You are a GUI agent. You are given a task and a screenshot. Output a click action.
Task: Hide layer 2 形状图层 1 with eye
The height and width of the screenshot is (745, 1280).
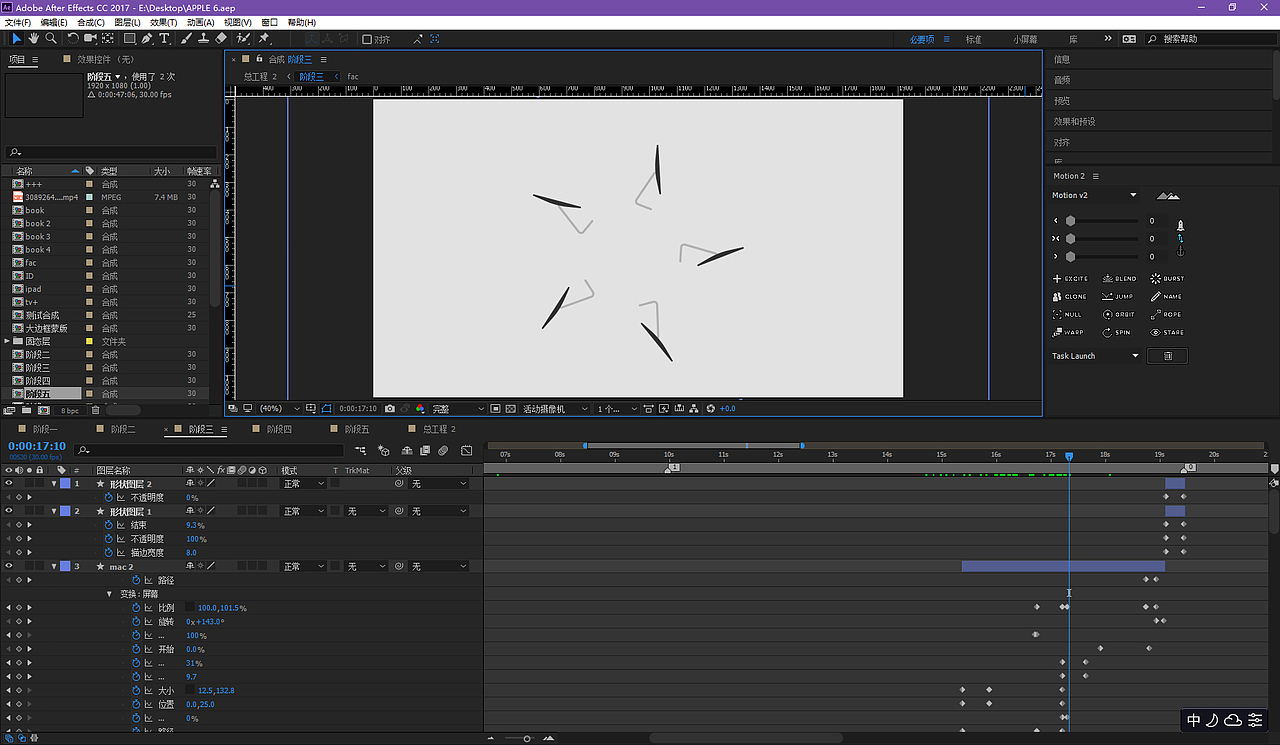pyautogui.click(x=9, y=511)
